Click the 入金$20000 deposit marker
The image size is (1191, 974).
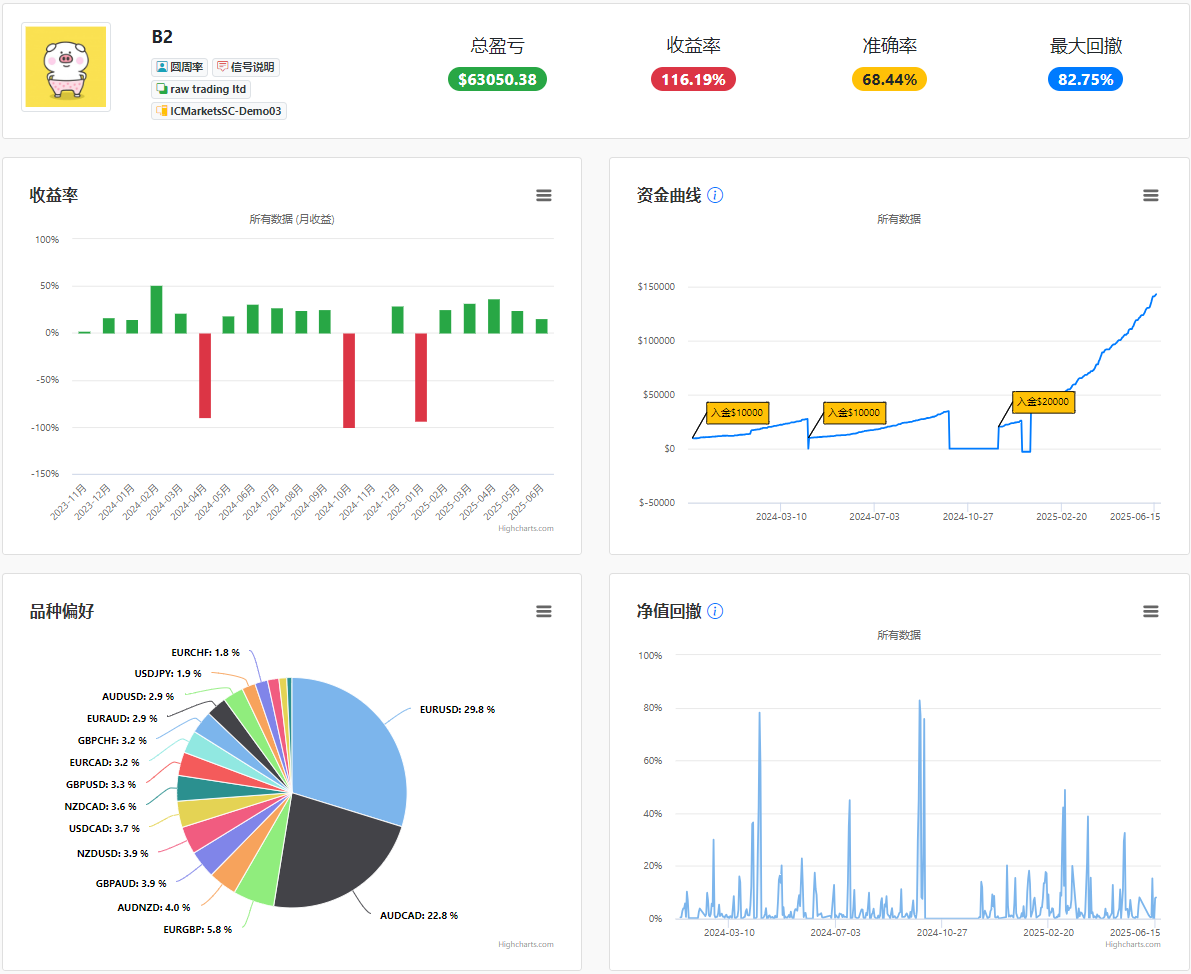pos(1044,401)
